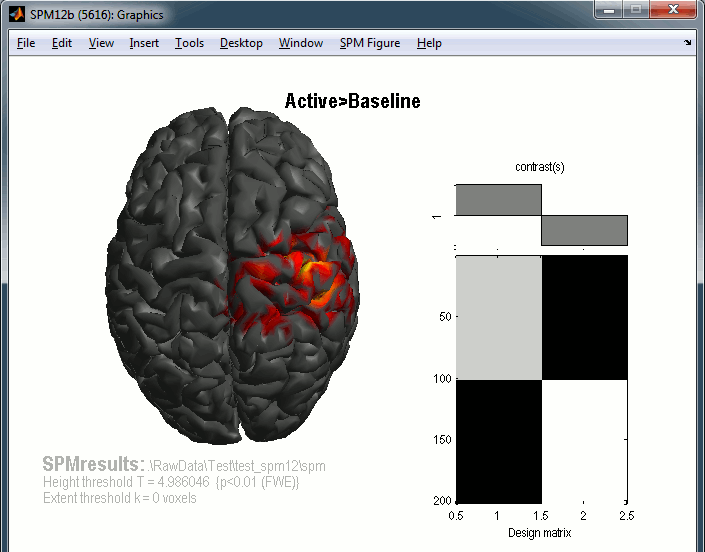
Task: Select the Active>Baseline title text
Action: (352, 101)
